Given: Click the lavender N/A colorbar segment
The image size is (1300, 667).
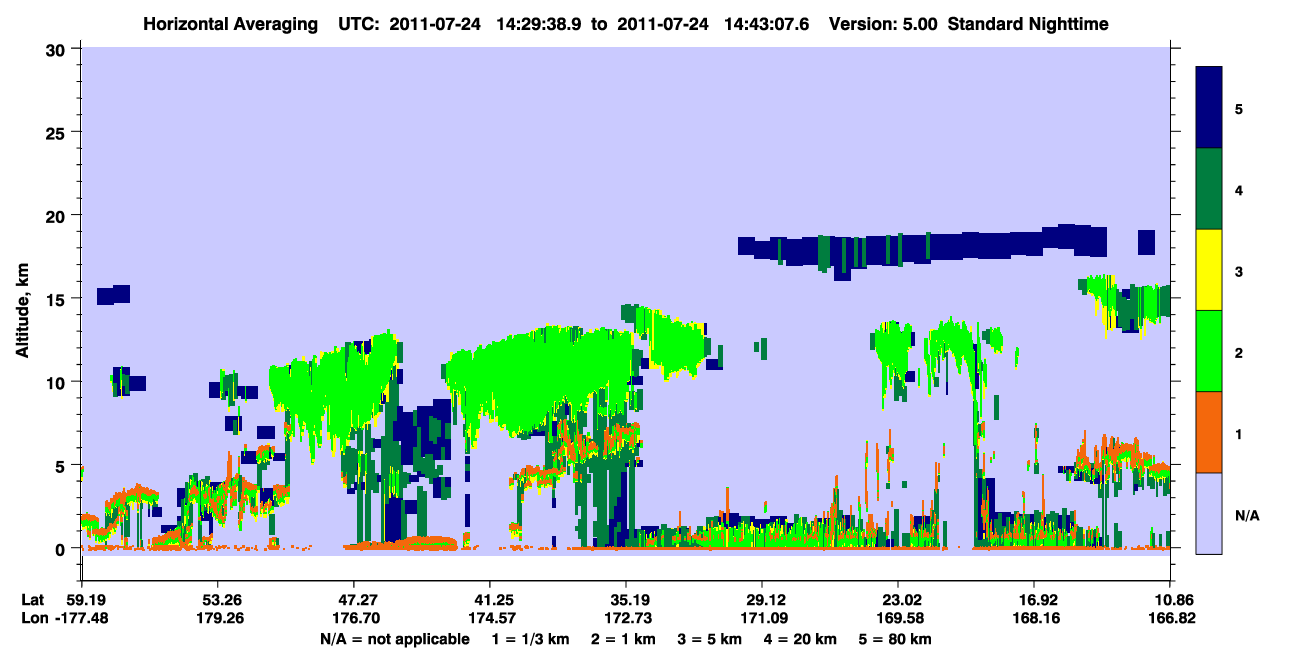Looking at the screenshot, I should click(x=1209, y=512).
